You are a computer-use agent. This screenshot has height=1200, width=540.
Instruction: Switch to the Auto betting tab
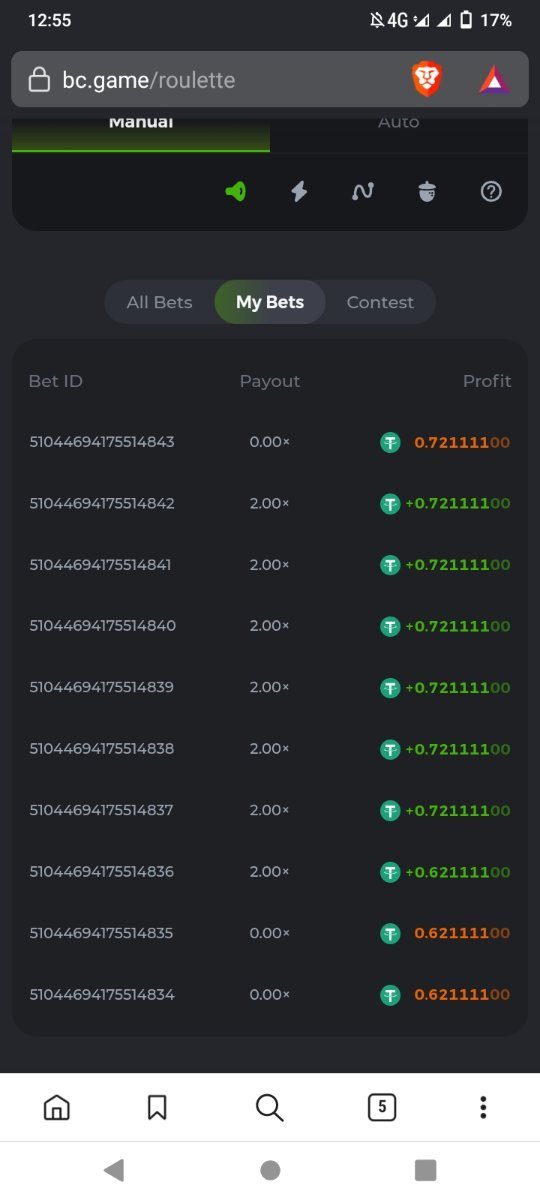coord(399,128)
